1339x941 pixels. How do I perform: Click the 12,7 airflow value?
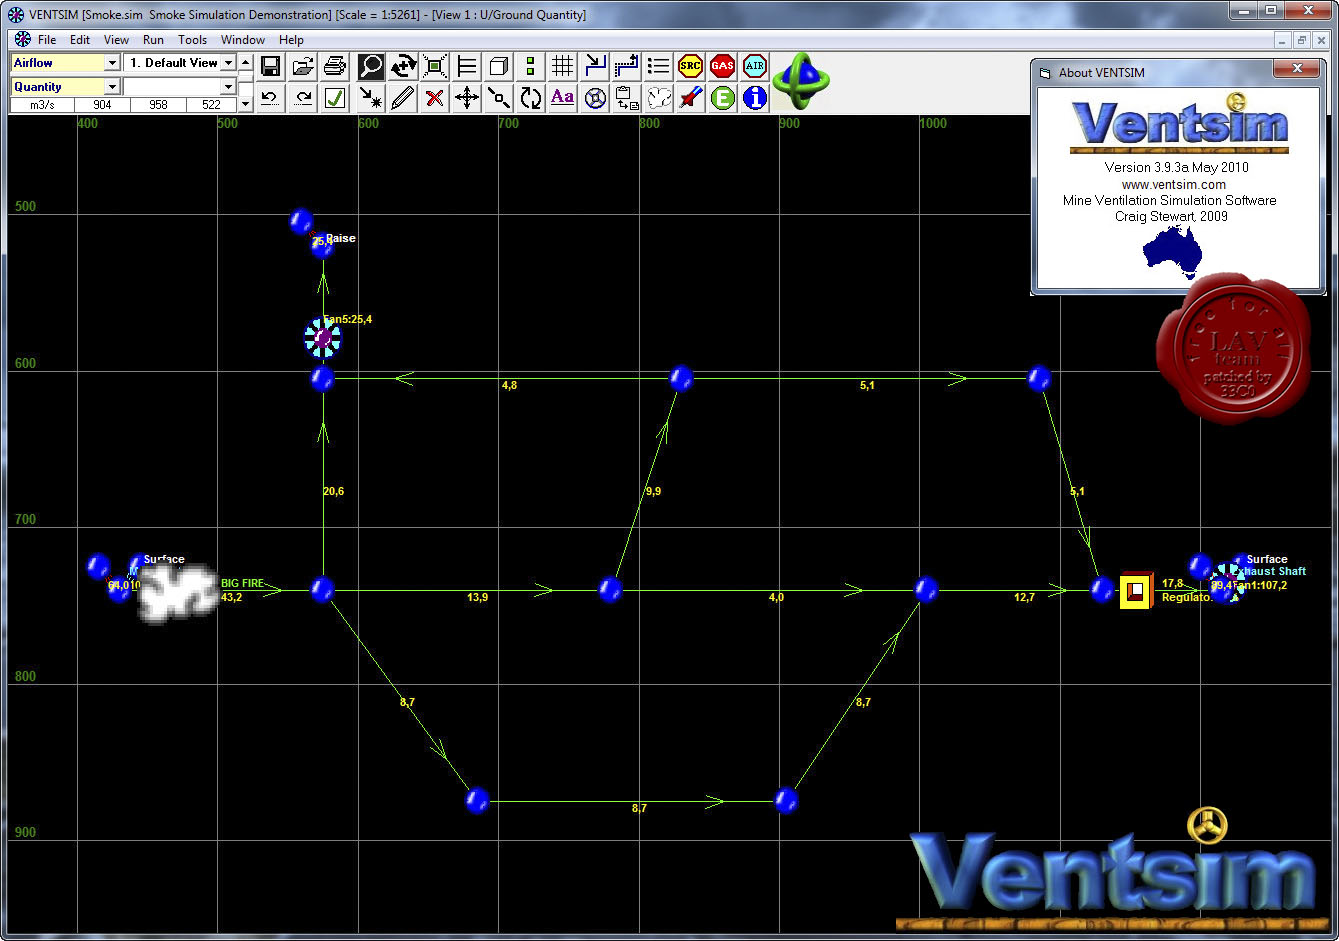tap(1024, 597)
